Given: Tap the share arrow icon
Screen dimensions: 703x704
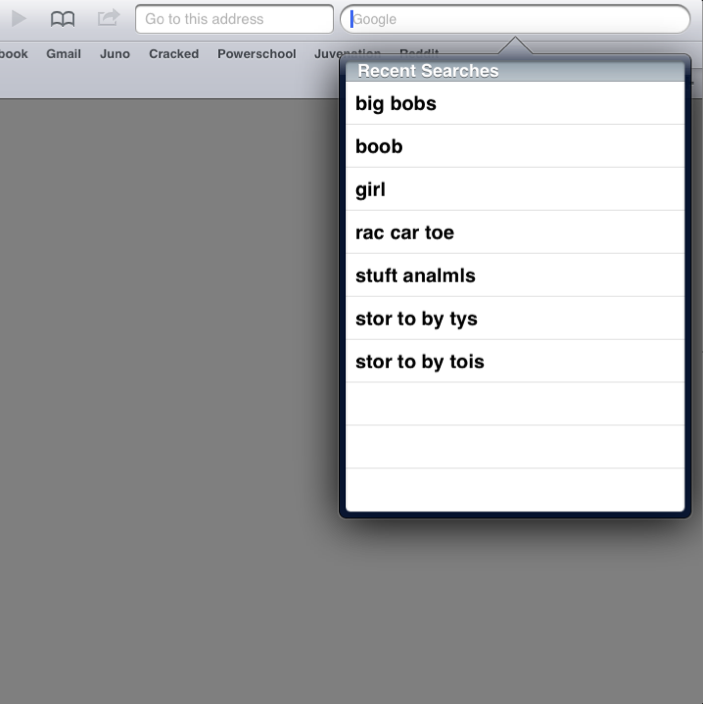Looking at the screenshot, I should coord(108,18).
